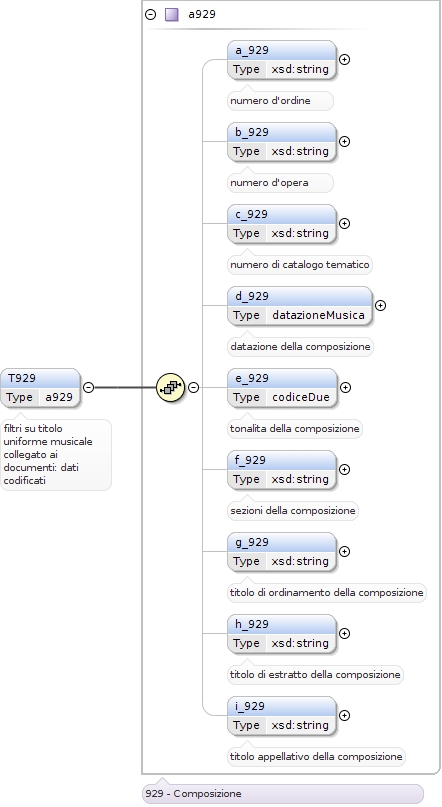Viewport: 442px width, 807px height.
Task: Expand the d_929 datazioneMusica element
Action: pos(380,305)
